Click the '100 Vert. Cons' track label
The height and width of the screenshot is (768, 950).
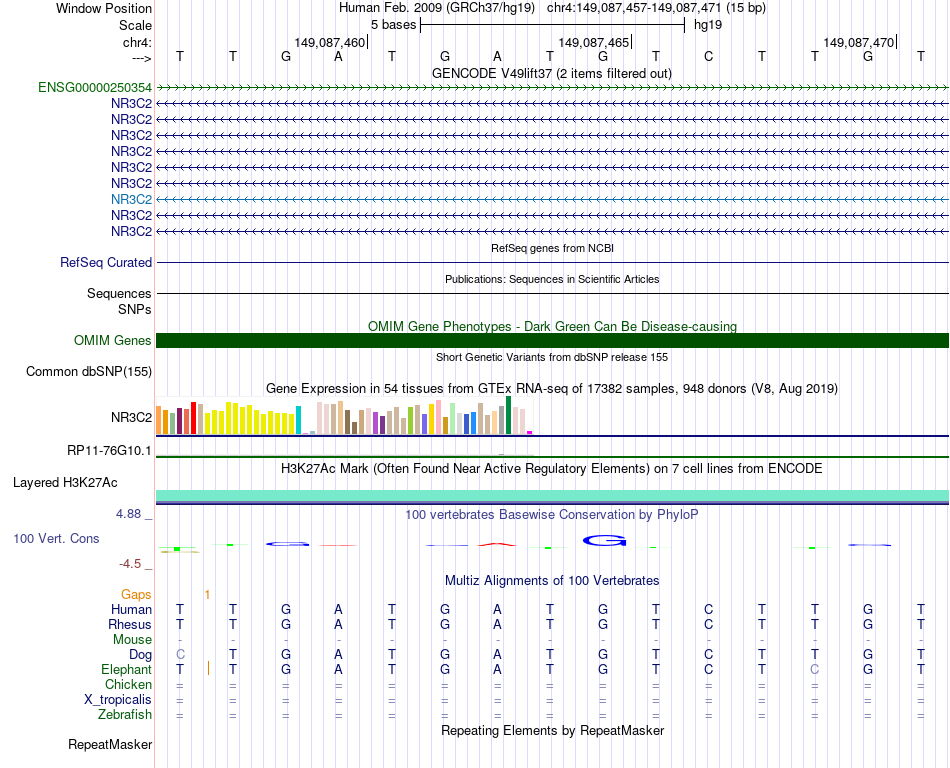[x=56, y=538]
